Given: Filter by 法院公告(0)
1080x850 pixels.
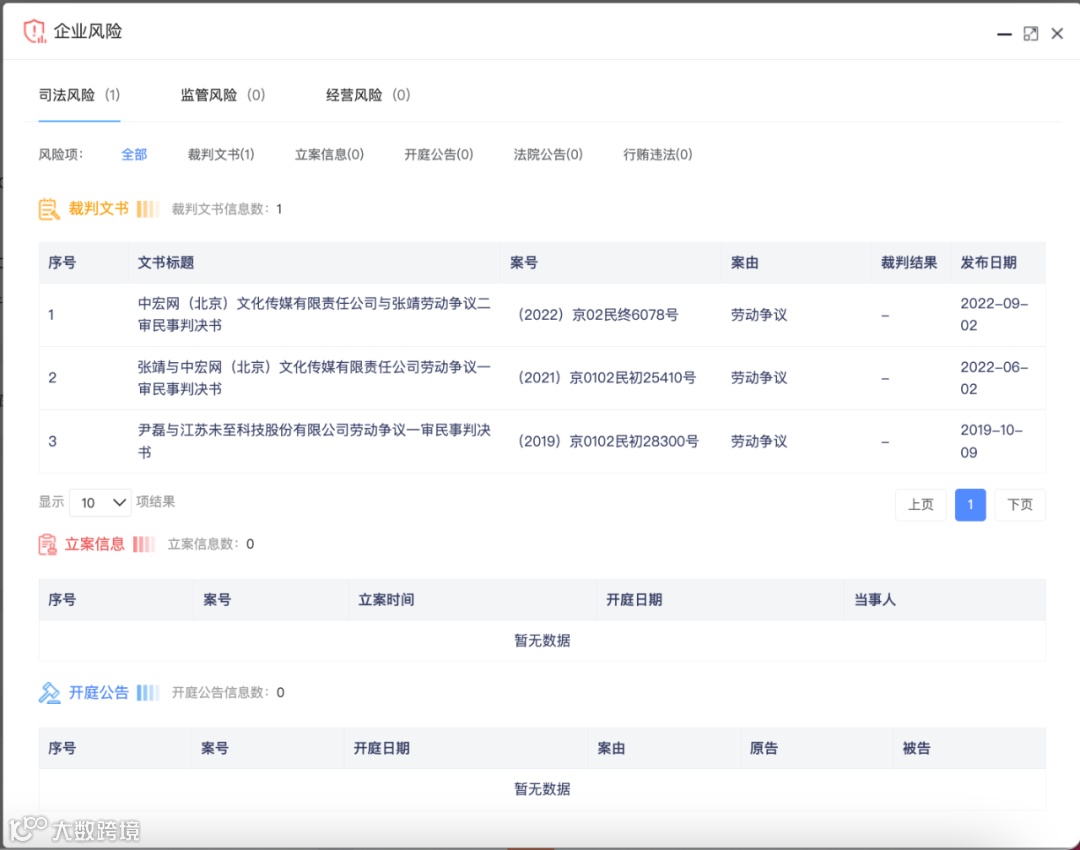Looking at the screenshot, I should [x=548, y=154].
